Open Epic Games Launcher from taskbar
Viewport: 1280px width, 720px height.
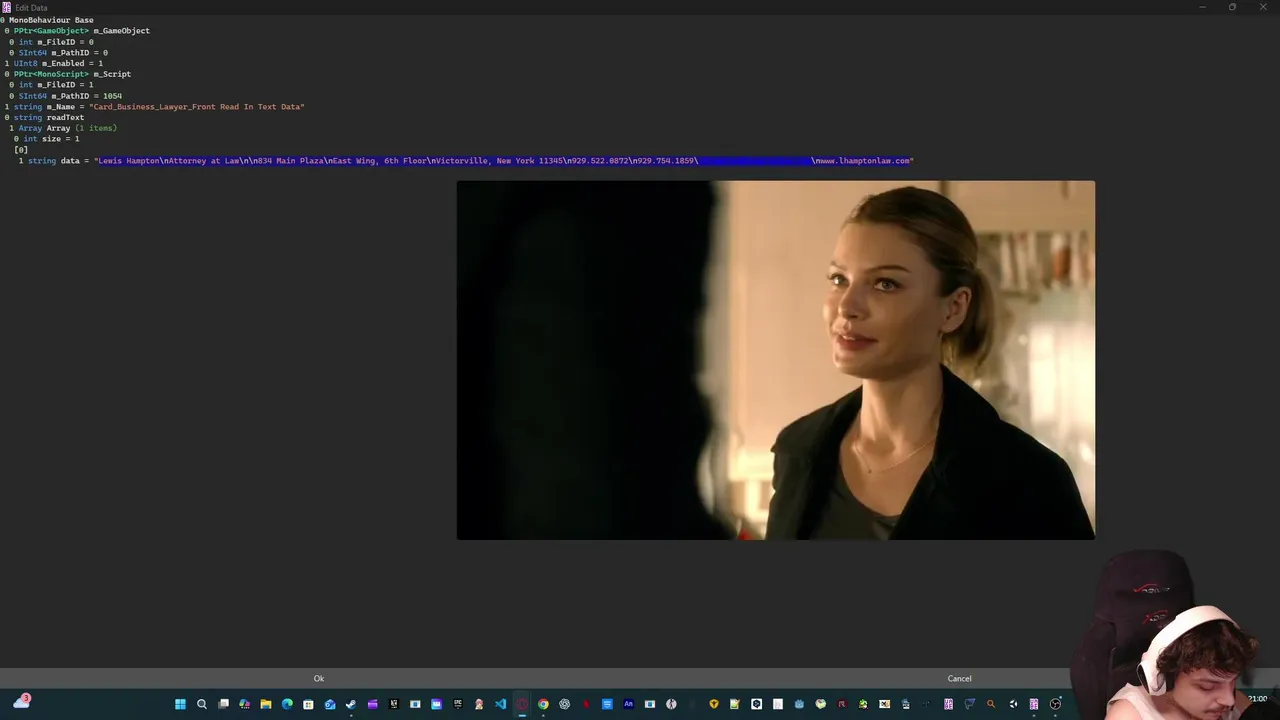tap(458, 704)
